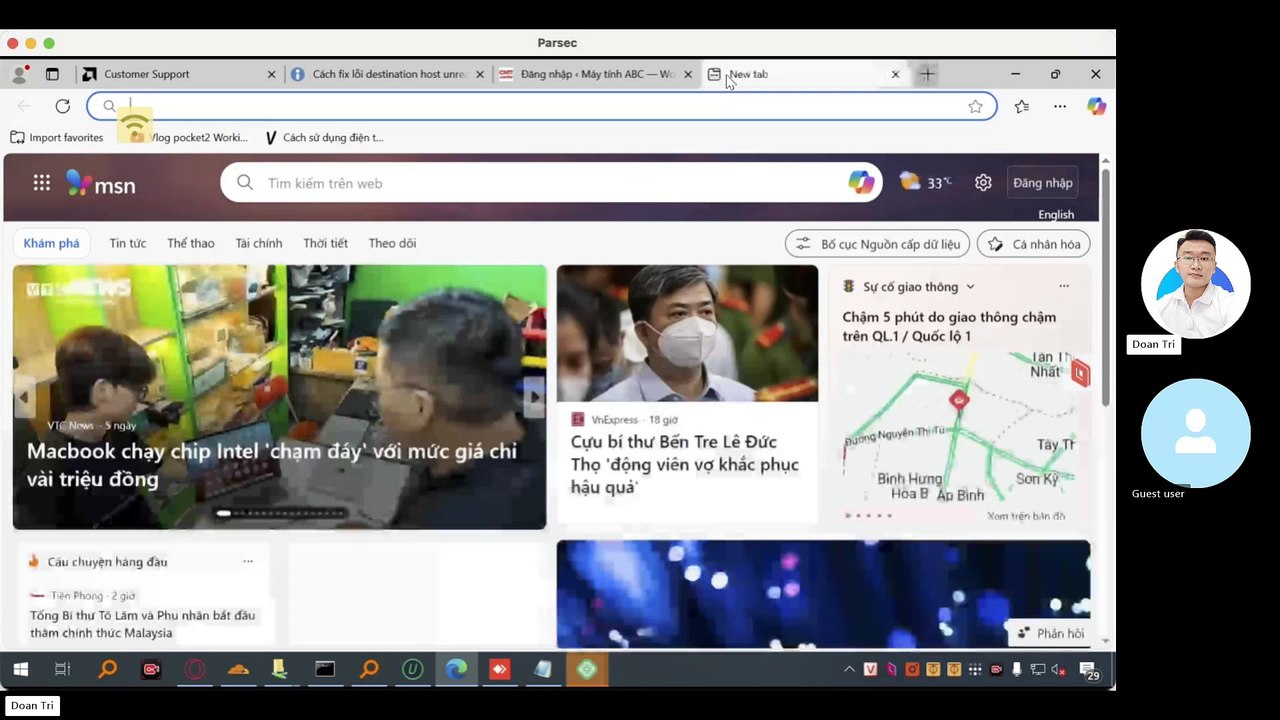1280x720 pixels.
Task: Open Copilot icon in browser toolbar
Action: click(1096, 106)
